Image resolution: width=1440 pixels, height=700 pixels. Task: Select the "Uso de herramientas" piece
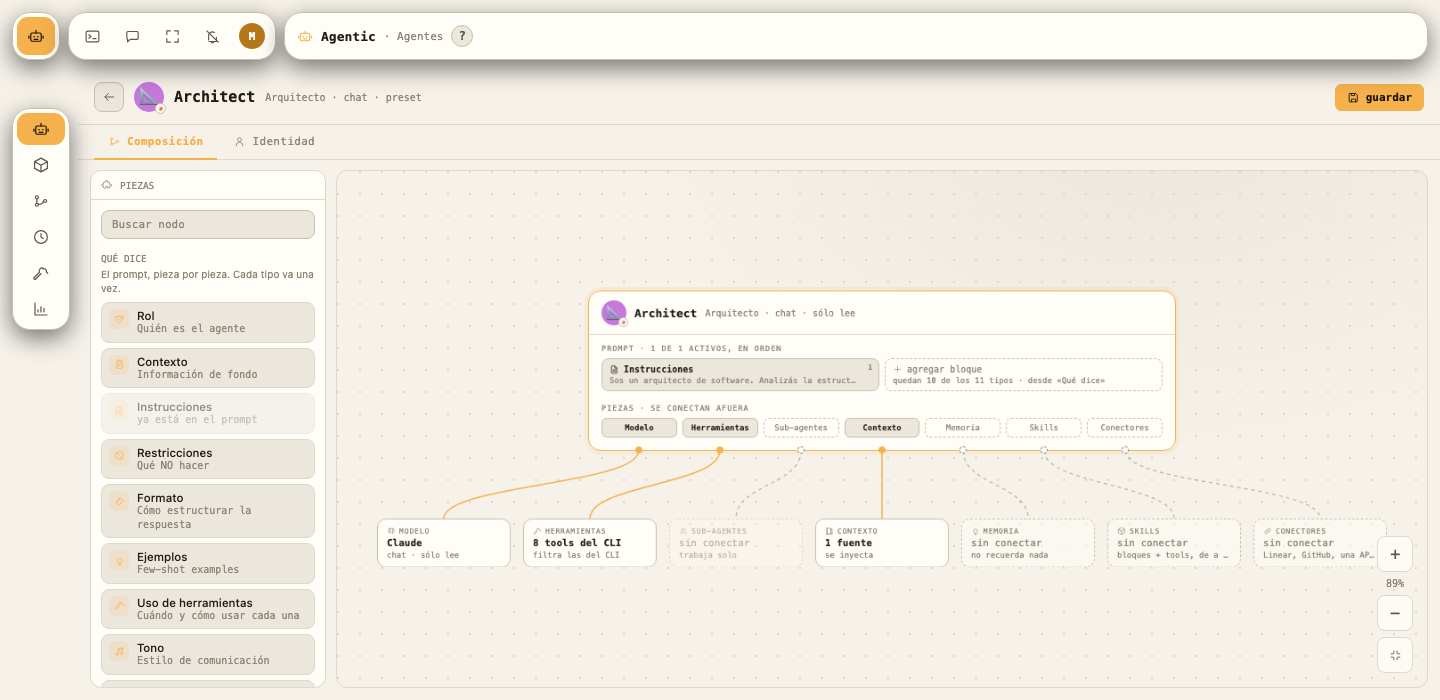208,609
